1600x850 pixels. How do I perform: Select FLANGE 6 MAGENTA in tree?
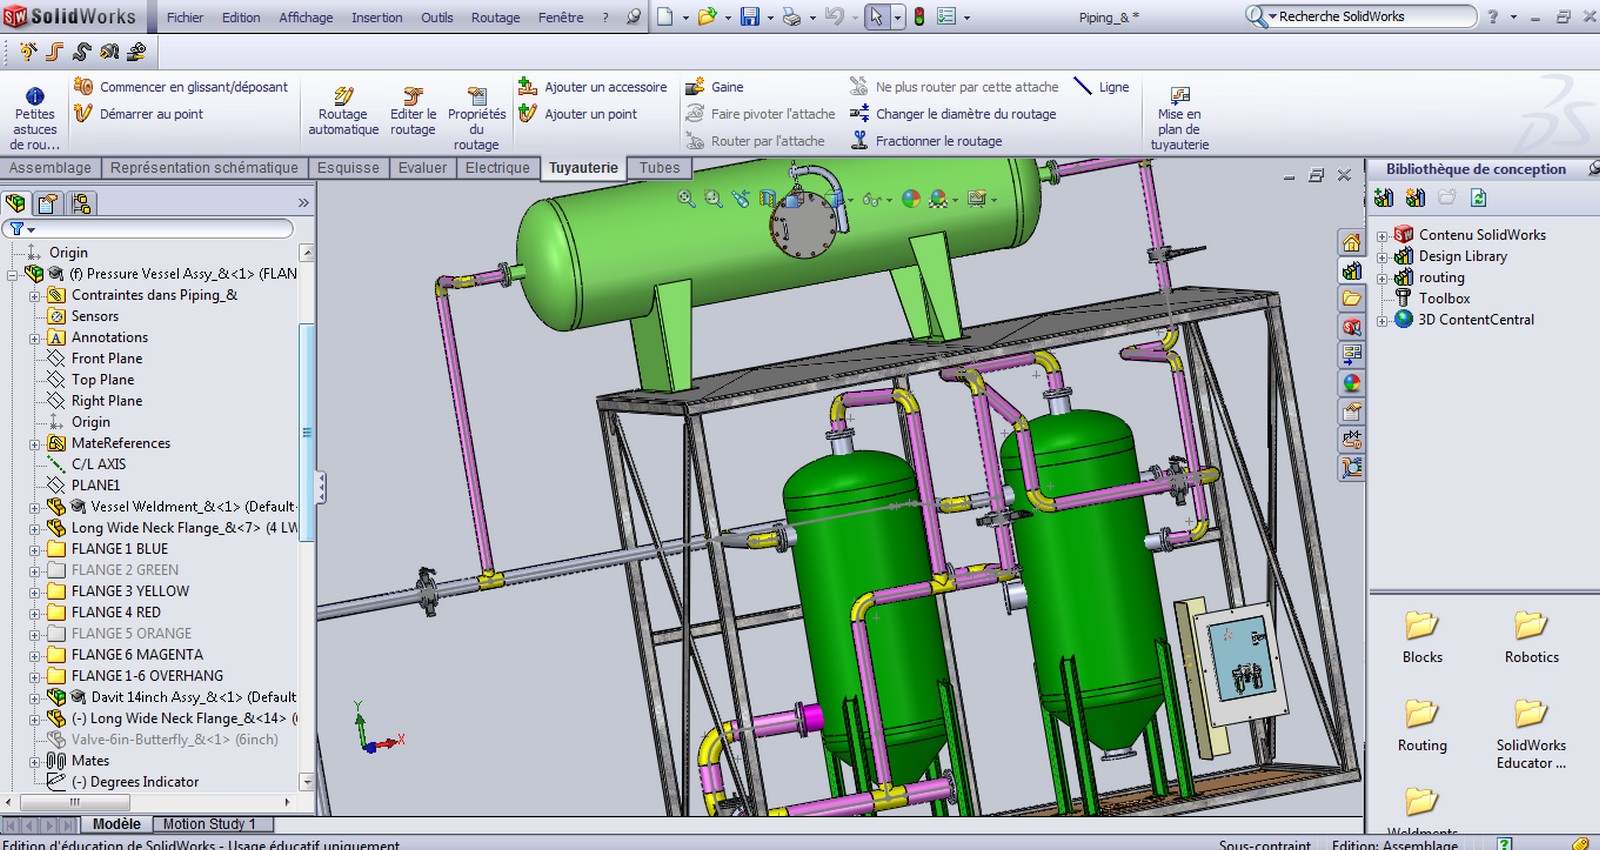(x=137, y=654)
